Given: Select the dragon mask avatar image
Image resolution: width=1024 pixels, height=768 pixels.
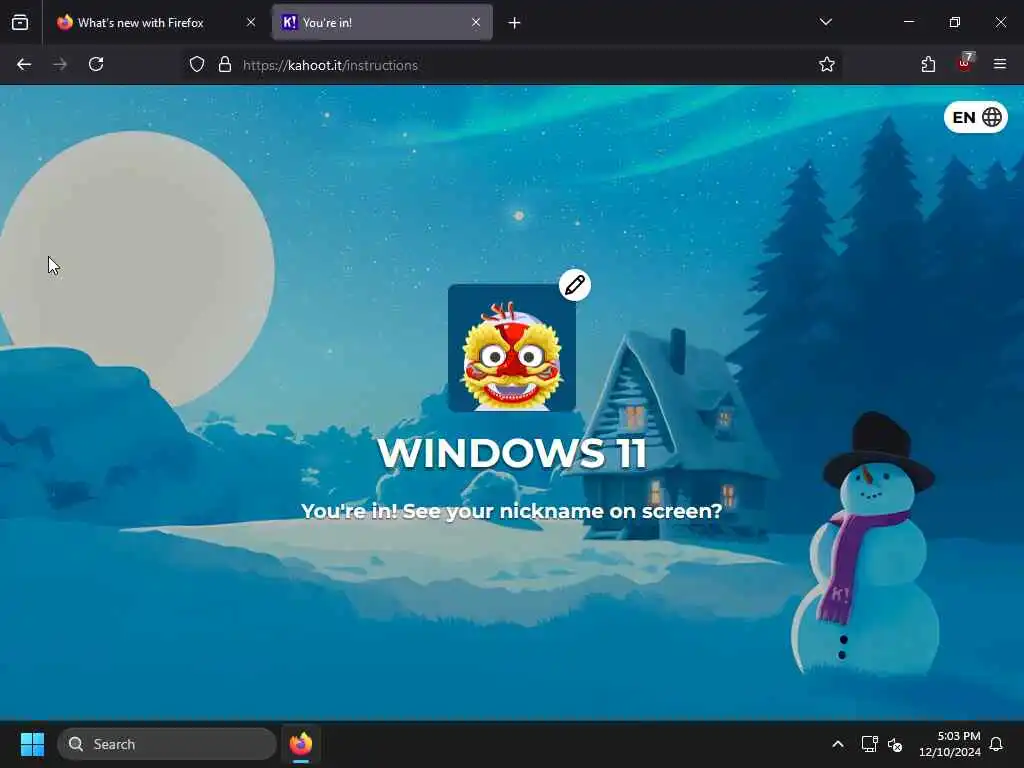Looking at the screenshot, I should coord(512,348).
